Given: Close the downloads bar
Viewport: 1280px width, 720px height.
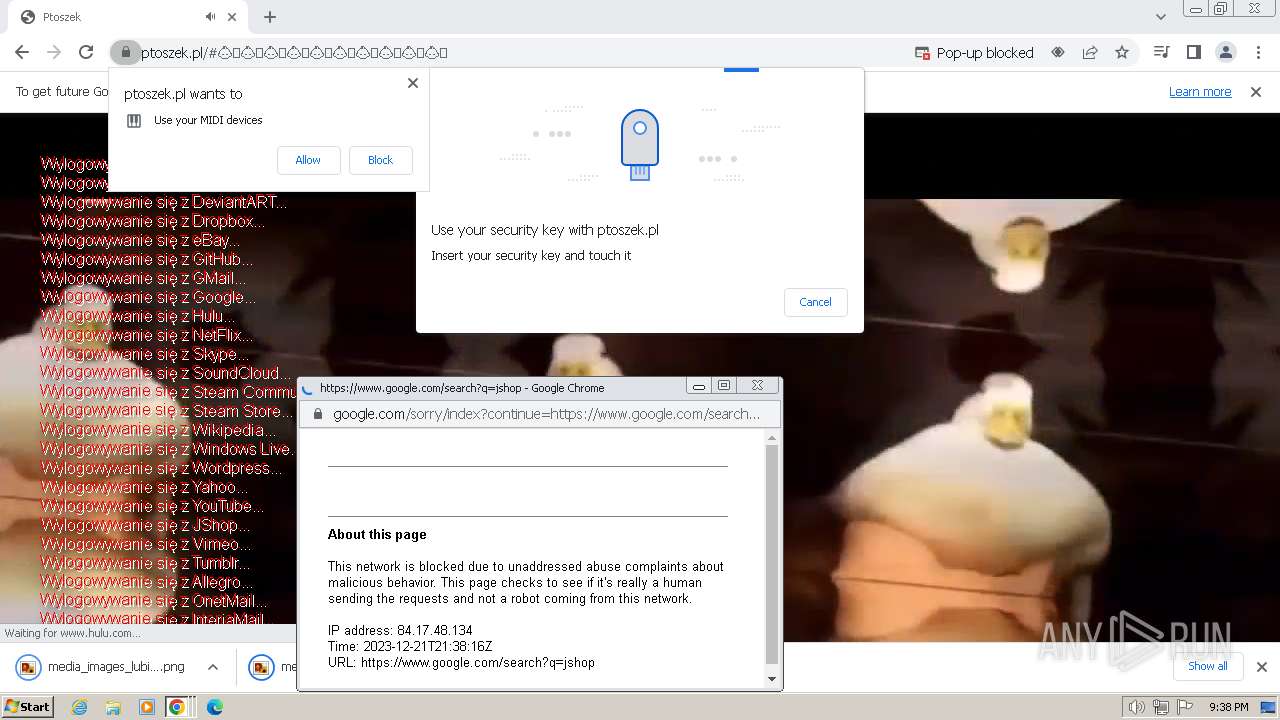Looking at the screenshot, I should point(1261,667).
